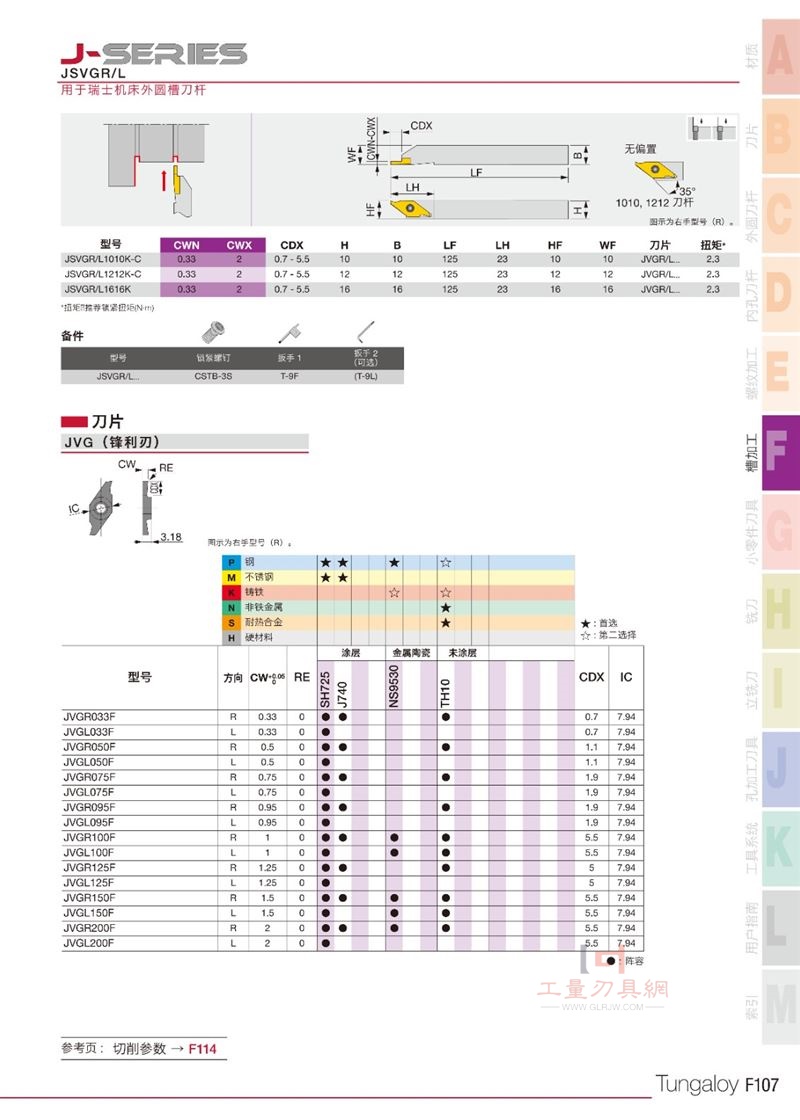Viewport: 800px width, 1120px height.
Task: Select the JVGL033F insert row
Action: 353,731
